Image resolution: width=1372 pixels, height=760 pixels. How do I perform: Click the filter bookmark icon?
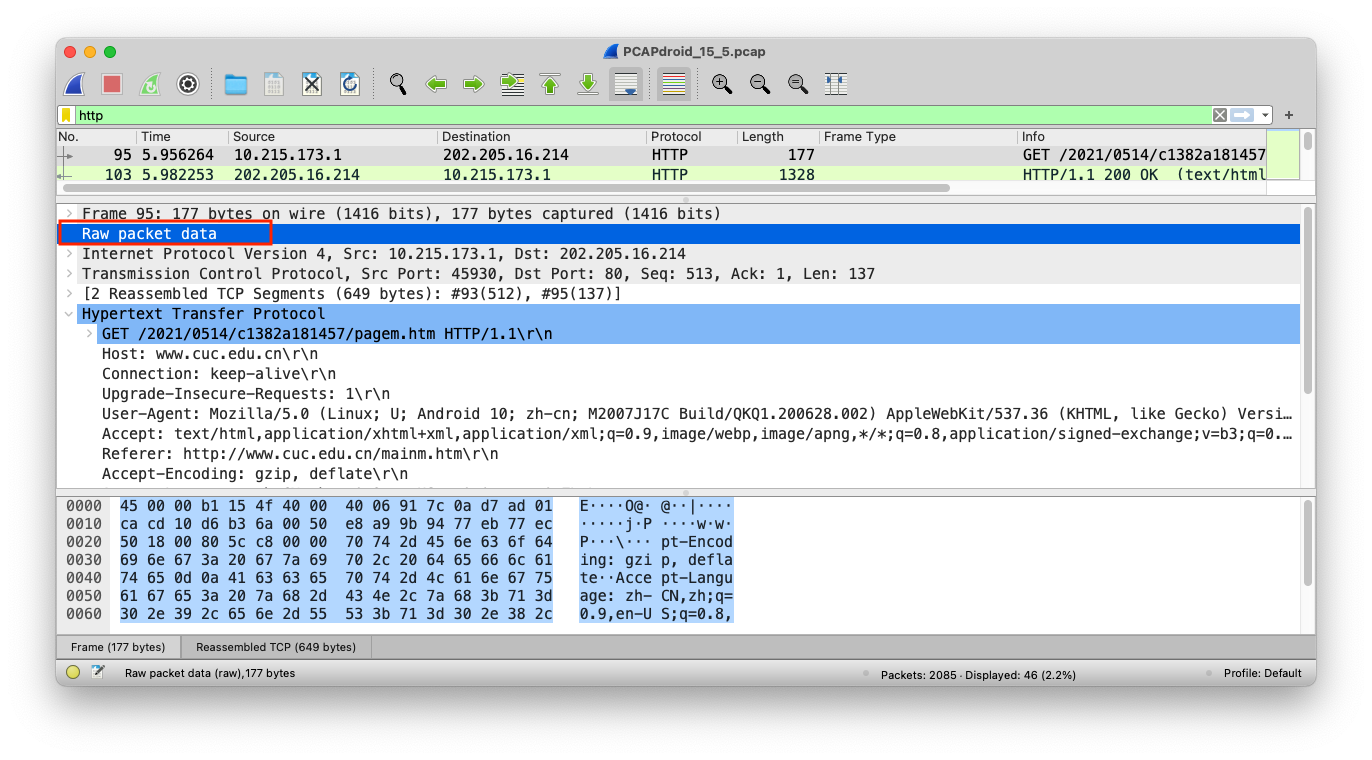pos(67,115)
